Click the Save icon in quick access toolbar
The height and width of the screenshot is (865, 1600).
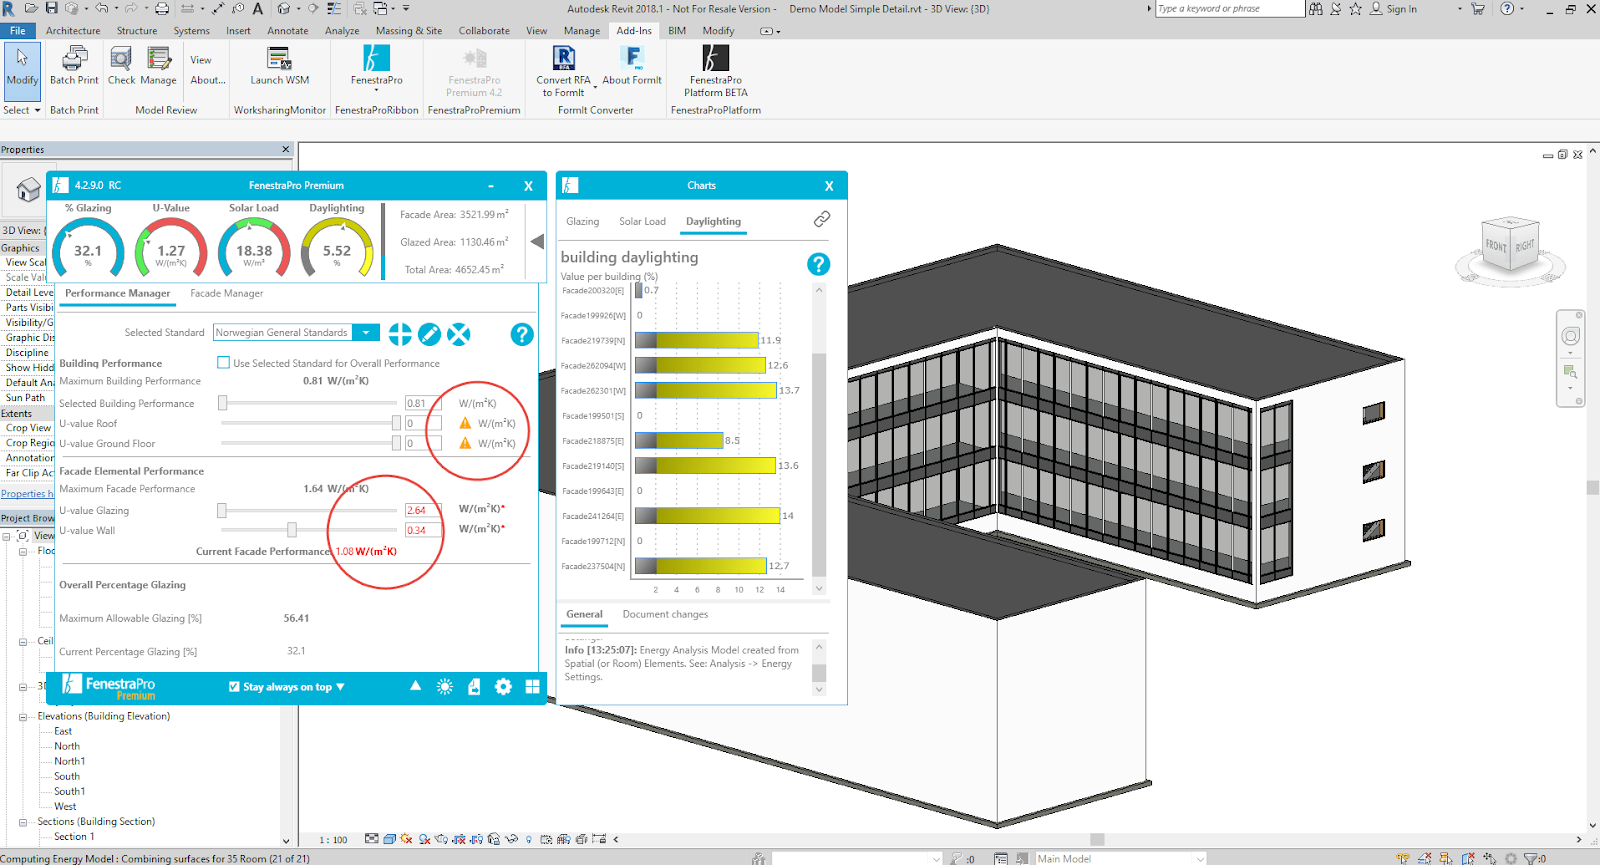pos(51,9)
